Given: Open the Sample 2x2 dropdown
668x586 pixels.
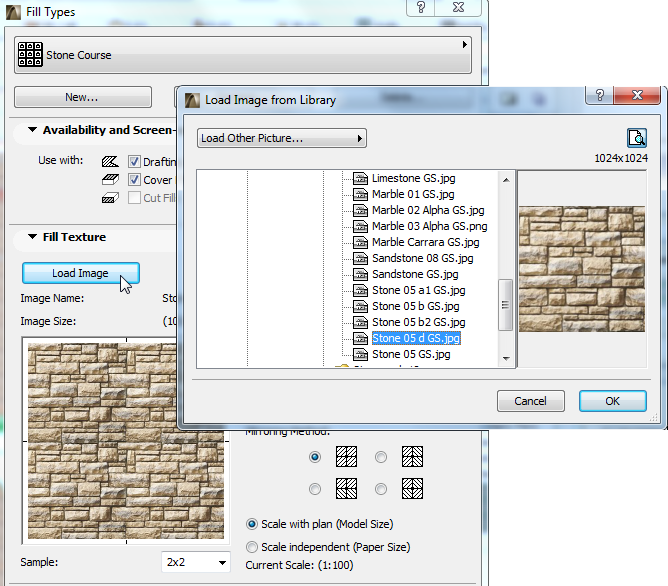Looking at the screenshot, I should click(x=196, y=562).
